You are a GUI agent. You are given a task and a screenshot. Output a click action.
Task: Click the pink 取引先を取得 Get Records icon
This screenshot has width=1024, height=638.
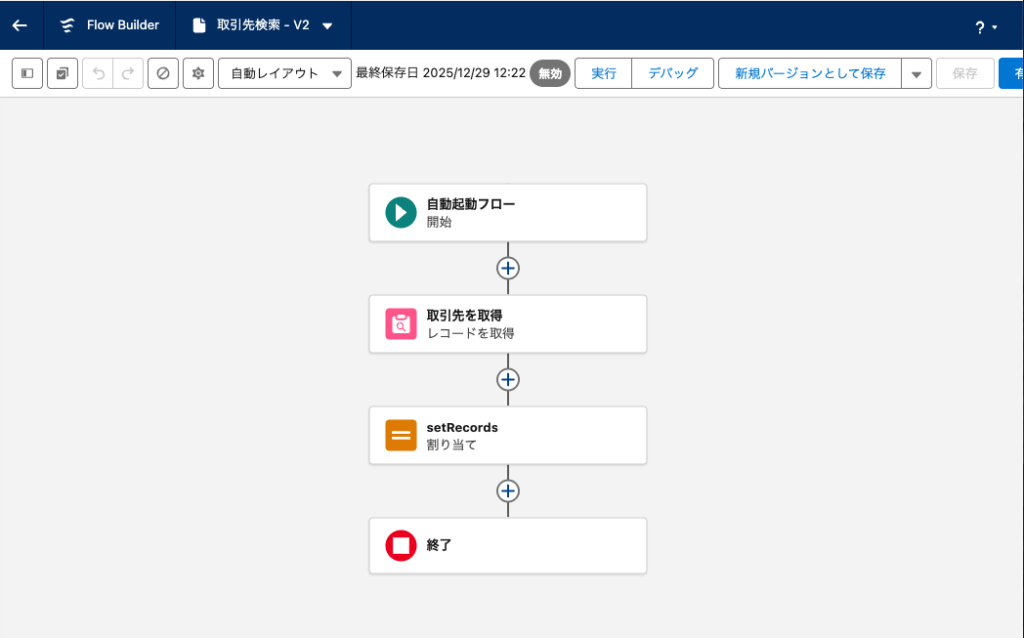click(401, 324)
